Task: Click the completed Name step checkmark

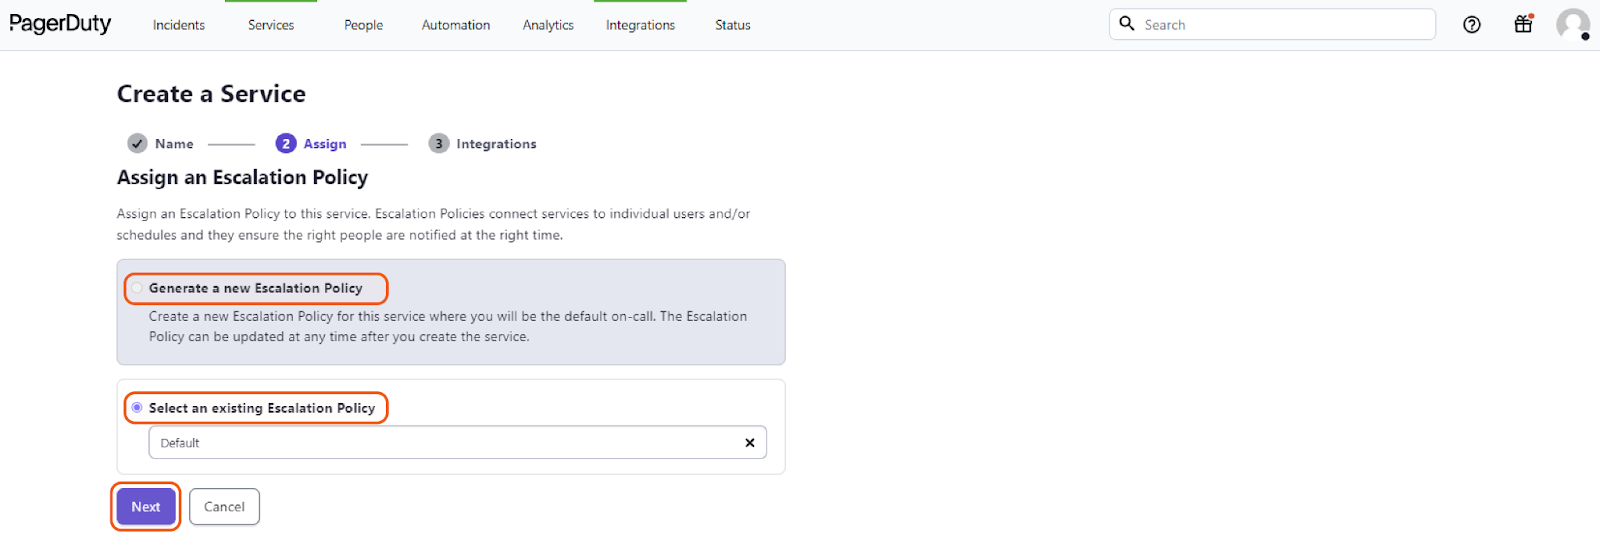Action: coord(138,144)
